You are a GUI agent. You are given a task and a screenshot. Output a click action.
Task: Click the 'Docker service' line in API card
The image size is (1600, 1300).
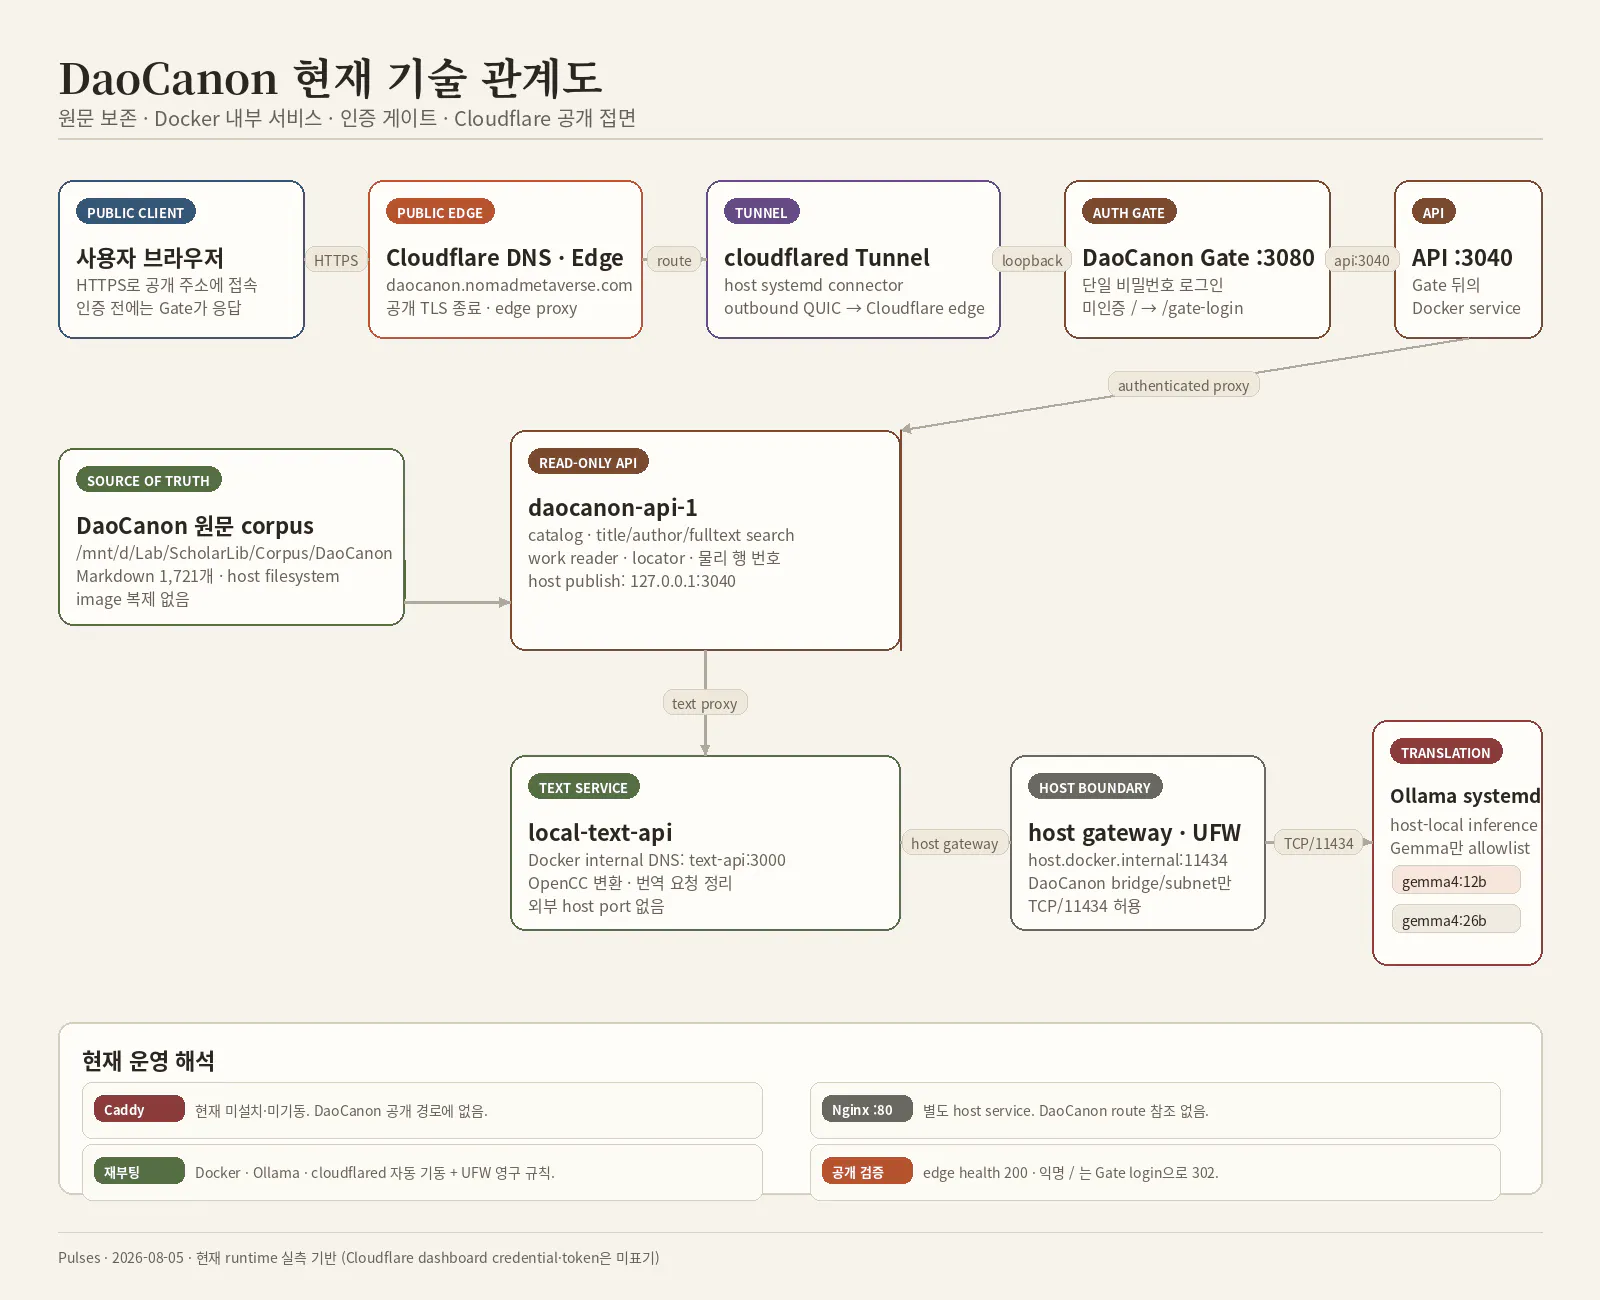point(1466,308)
